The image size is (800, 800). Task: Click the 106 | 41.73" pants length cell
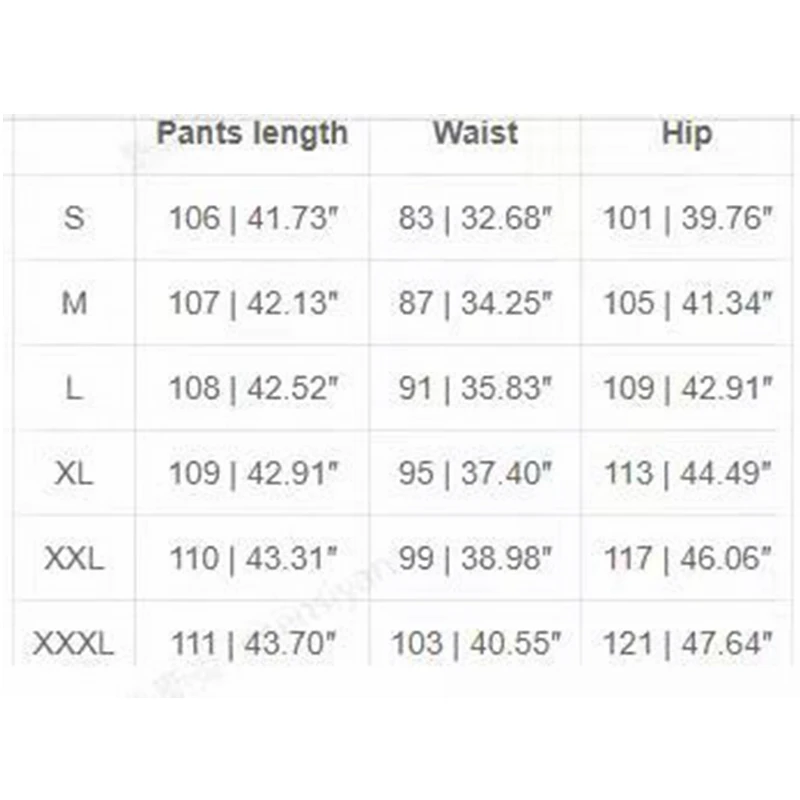(251, 218)
